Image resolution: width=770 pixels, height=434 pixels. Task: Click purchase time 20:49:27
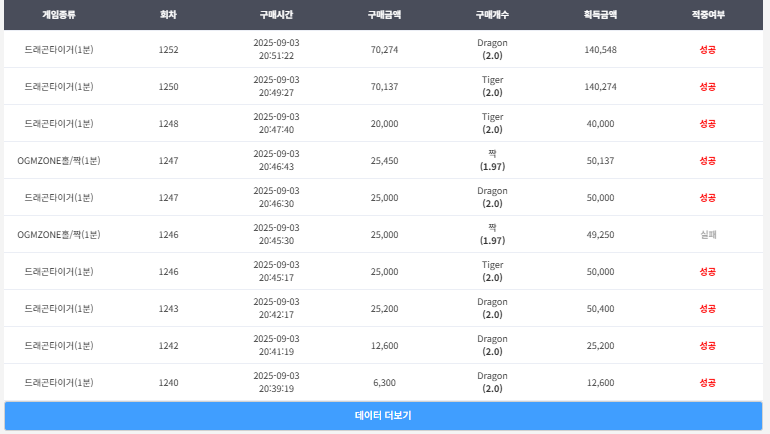point(276,93)
